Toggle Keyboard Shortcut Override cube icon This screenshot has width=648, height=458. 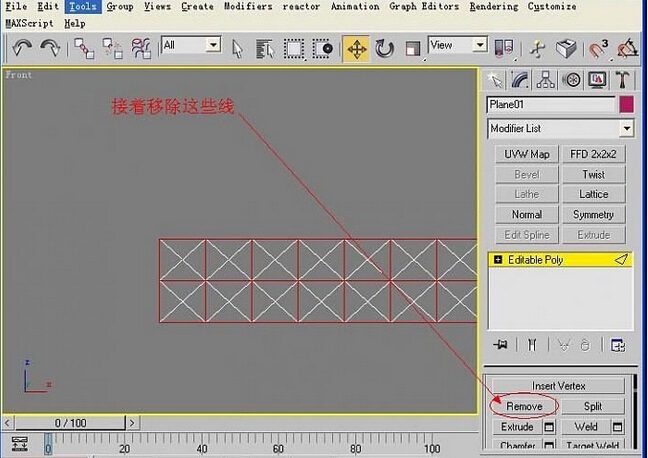point(566,48)
